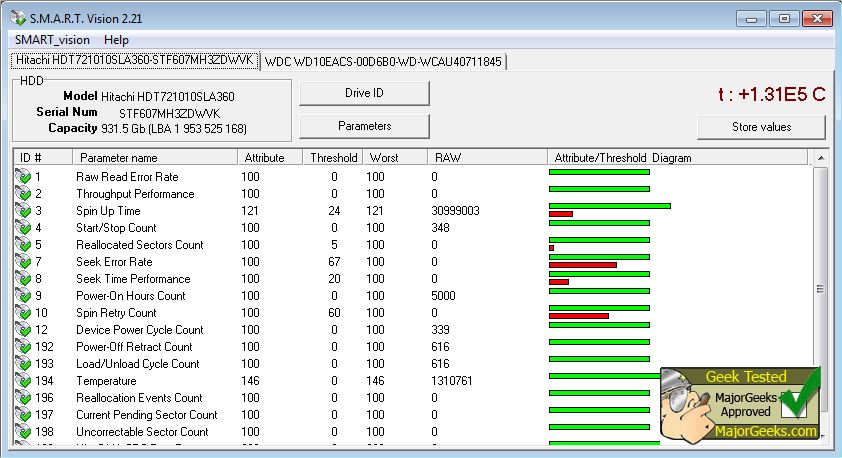Click status icon for Device Power Cycle Count

click(23, 330)
